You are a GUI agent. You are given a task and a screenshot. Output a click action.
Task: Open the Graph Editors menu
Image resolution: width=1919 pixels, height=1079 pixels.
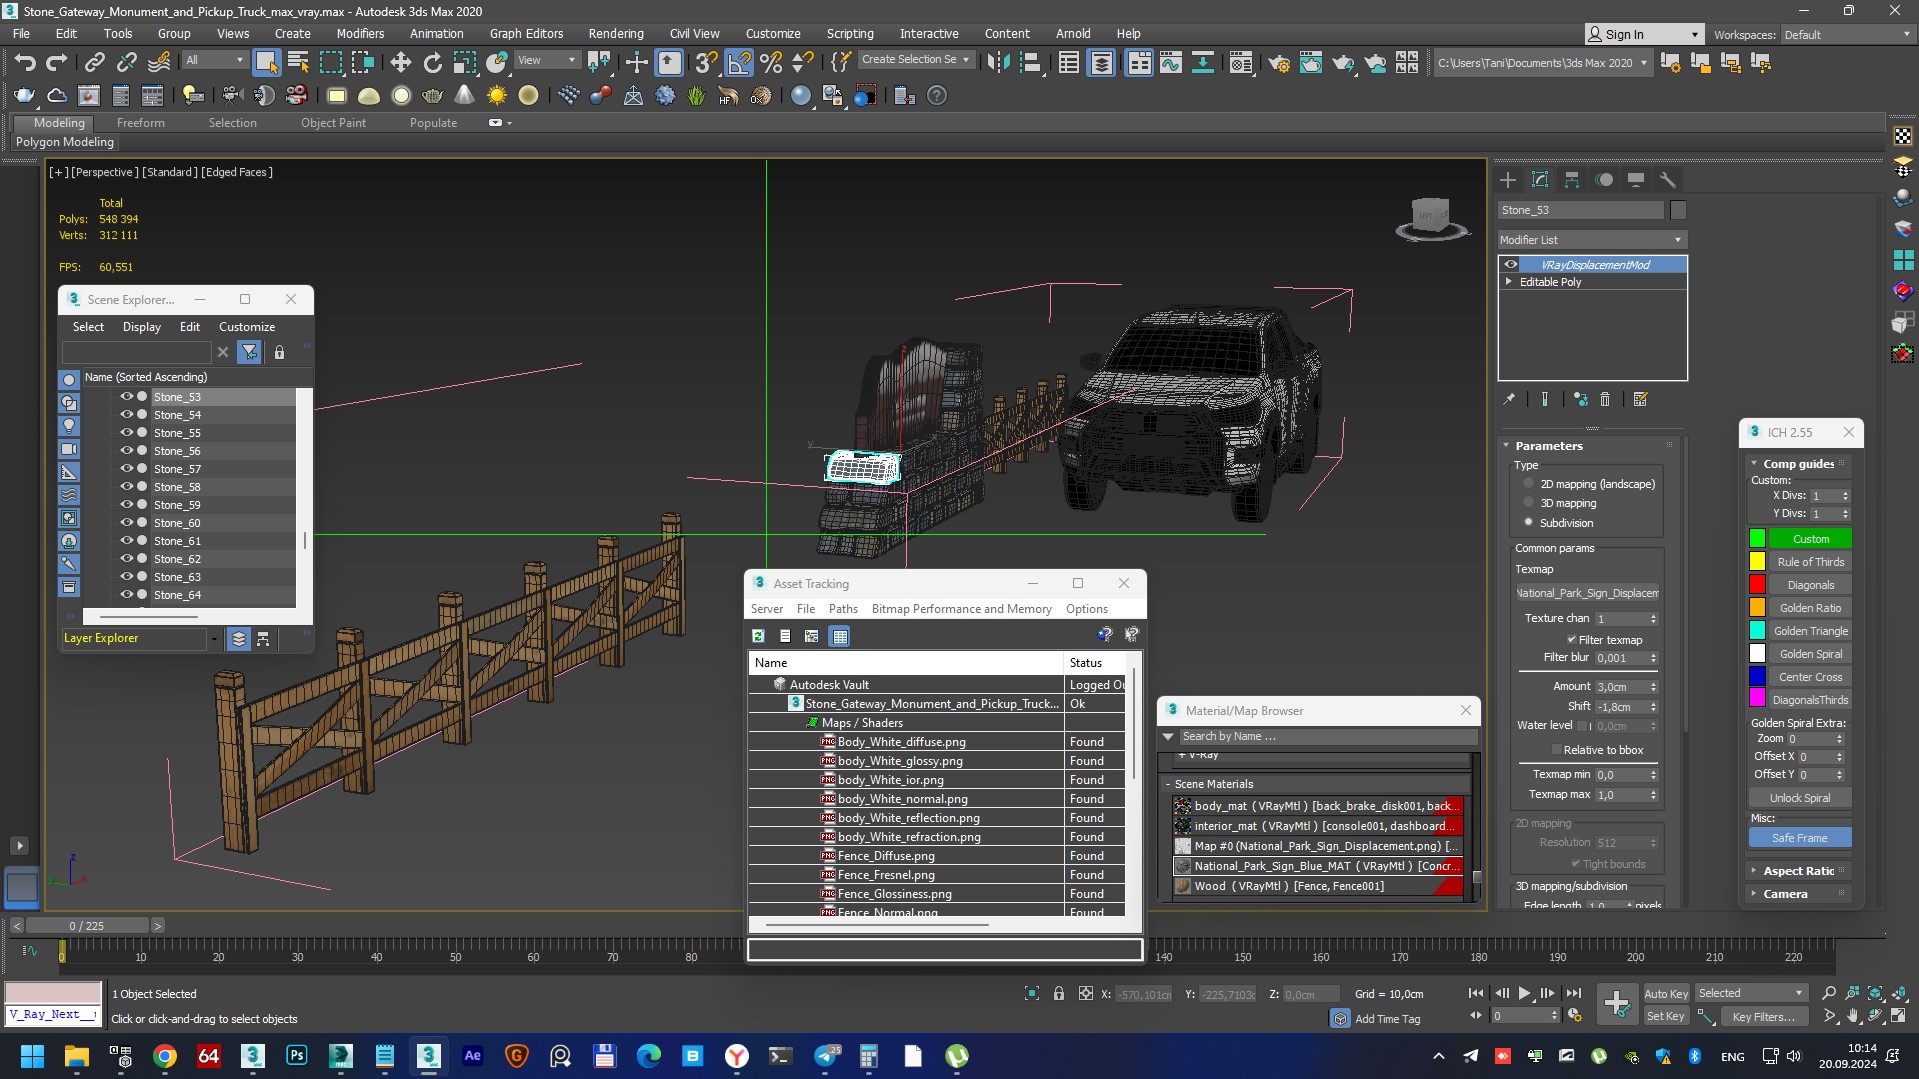click(526, 34)
